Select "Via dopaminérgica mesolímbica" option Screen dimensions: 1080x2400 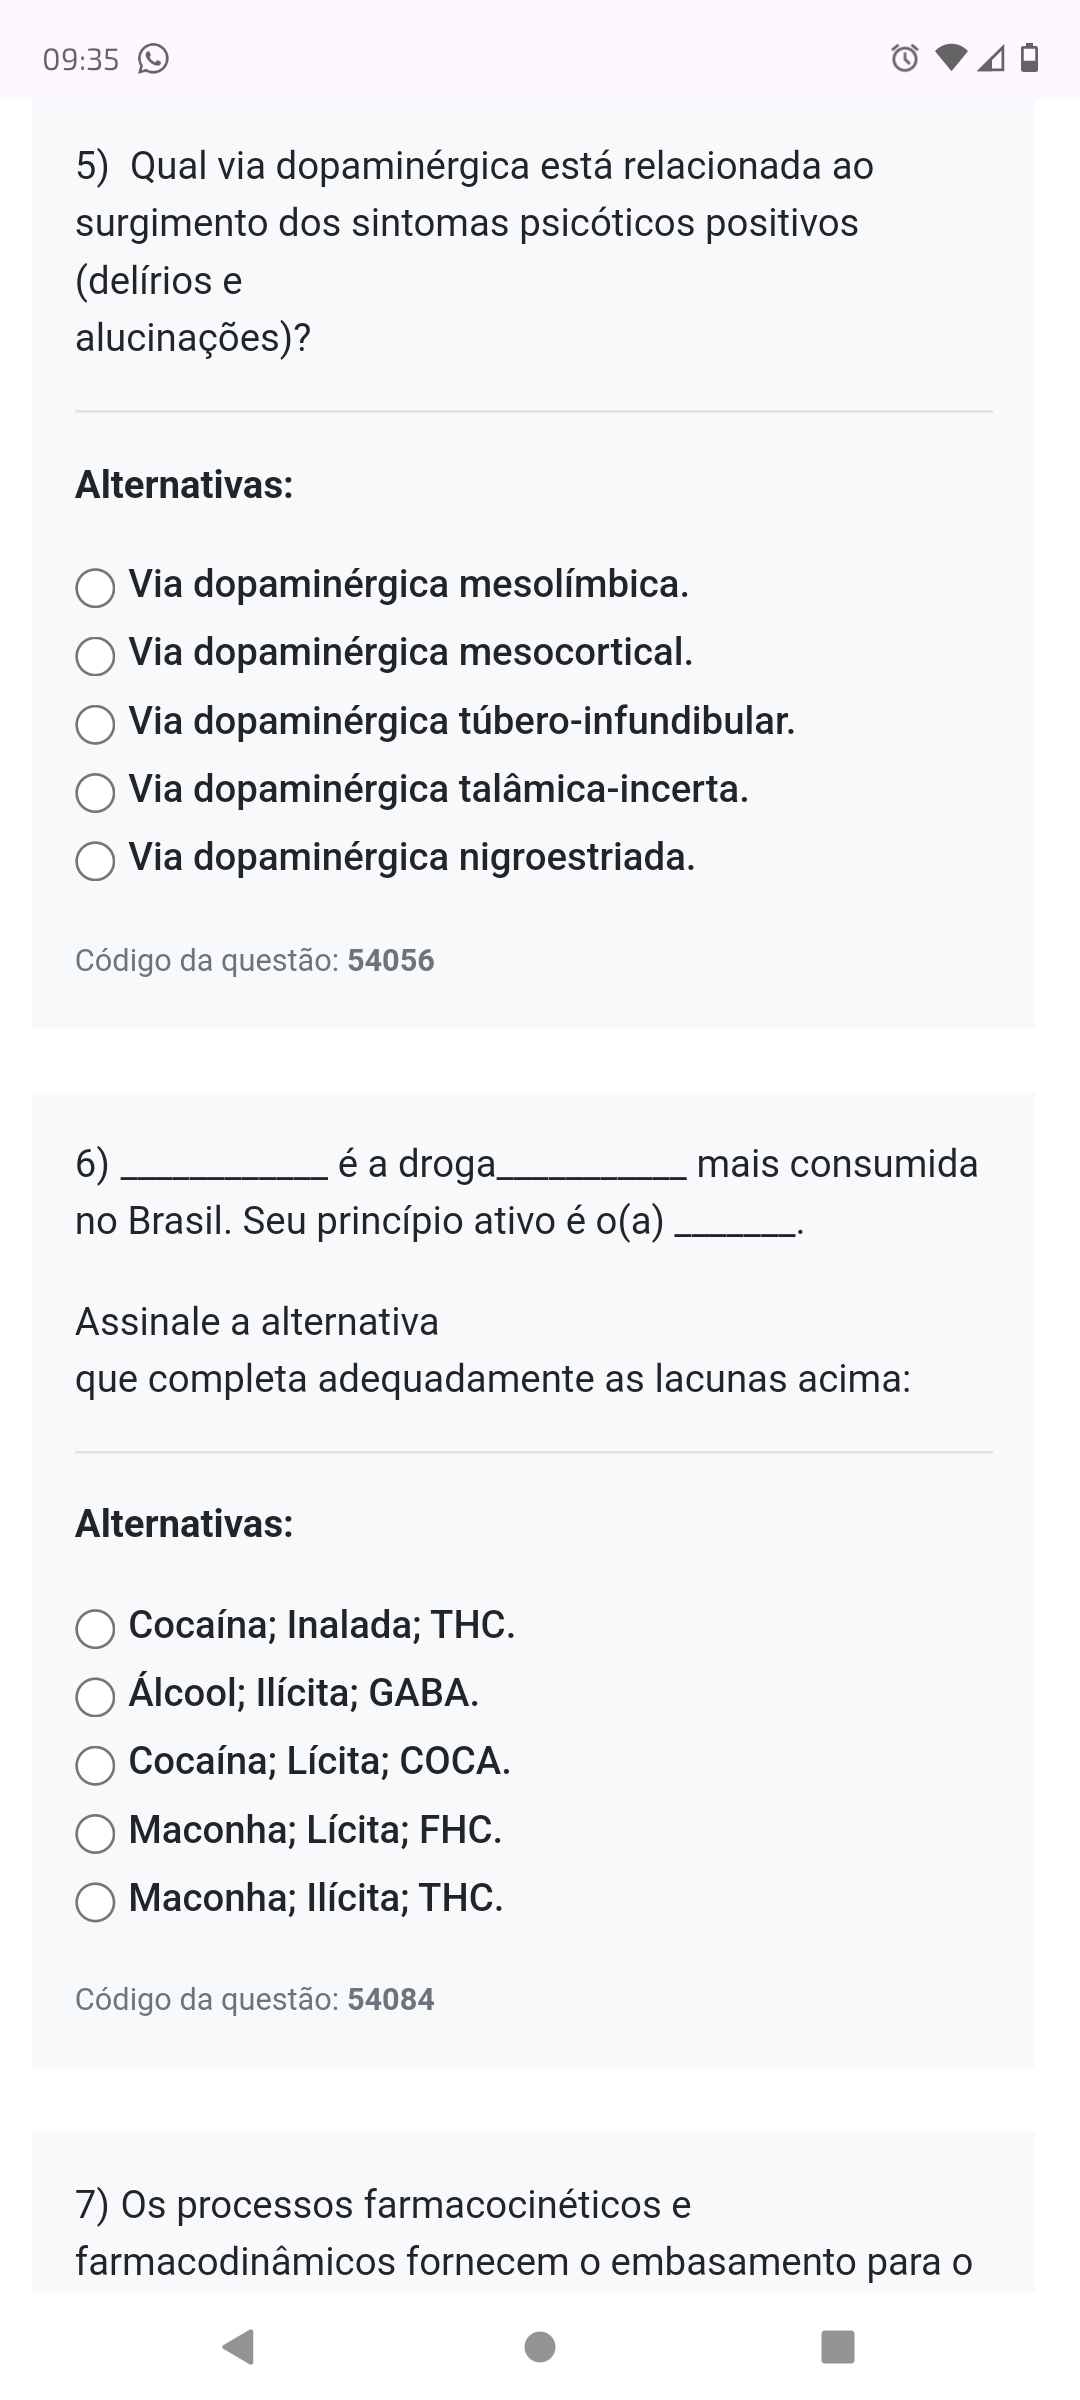pos(95,588)
